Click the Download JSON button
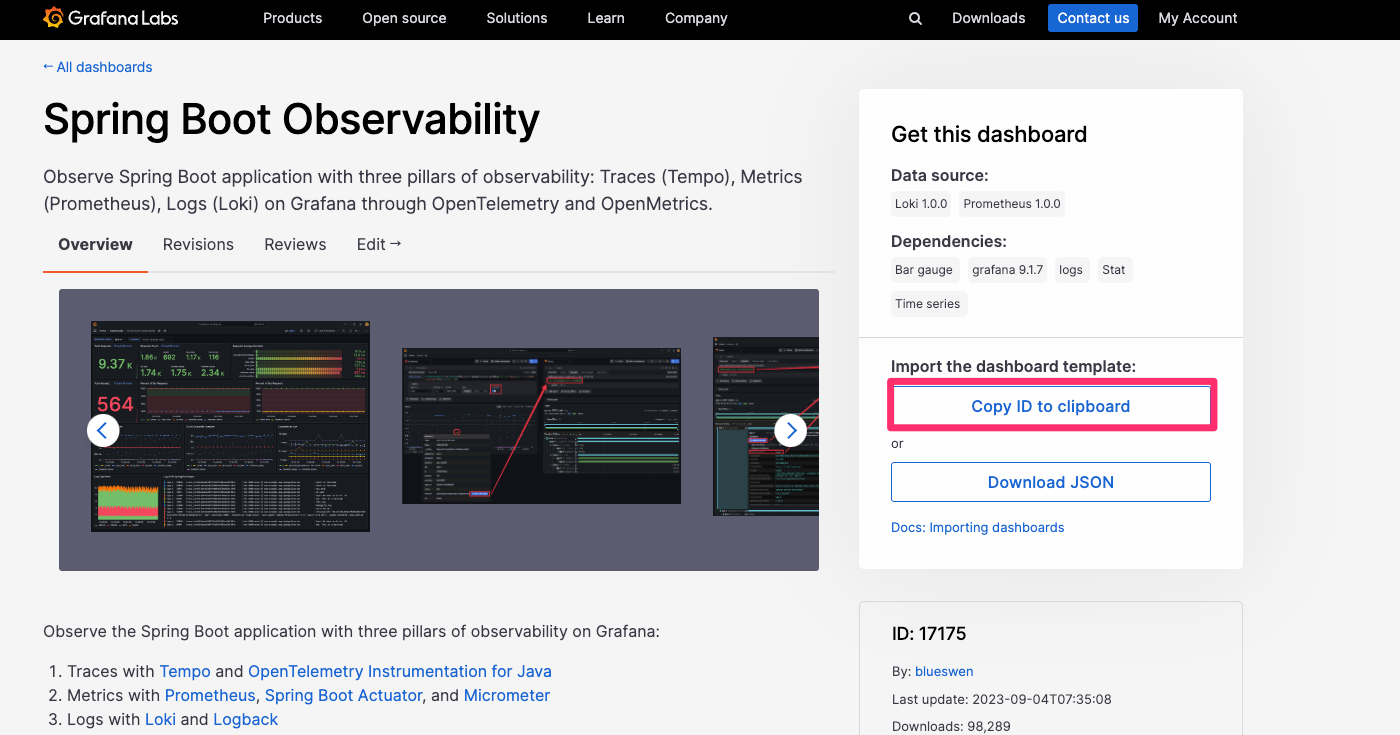The image size is (1400, 735). pos(1051,482)
